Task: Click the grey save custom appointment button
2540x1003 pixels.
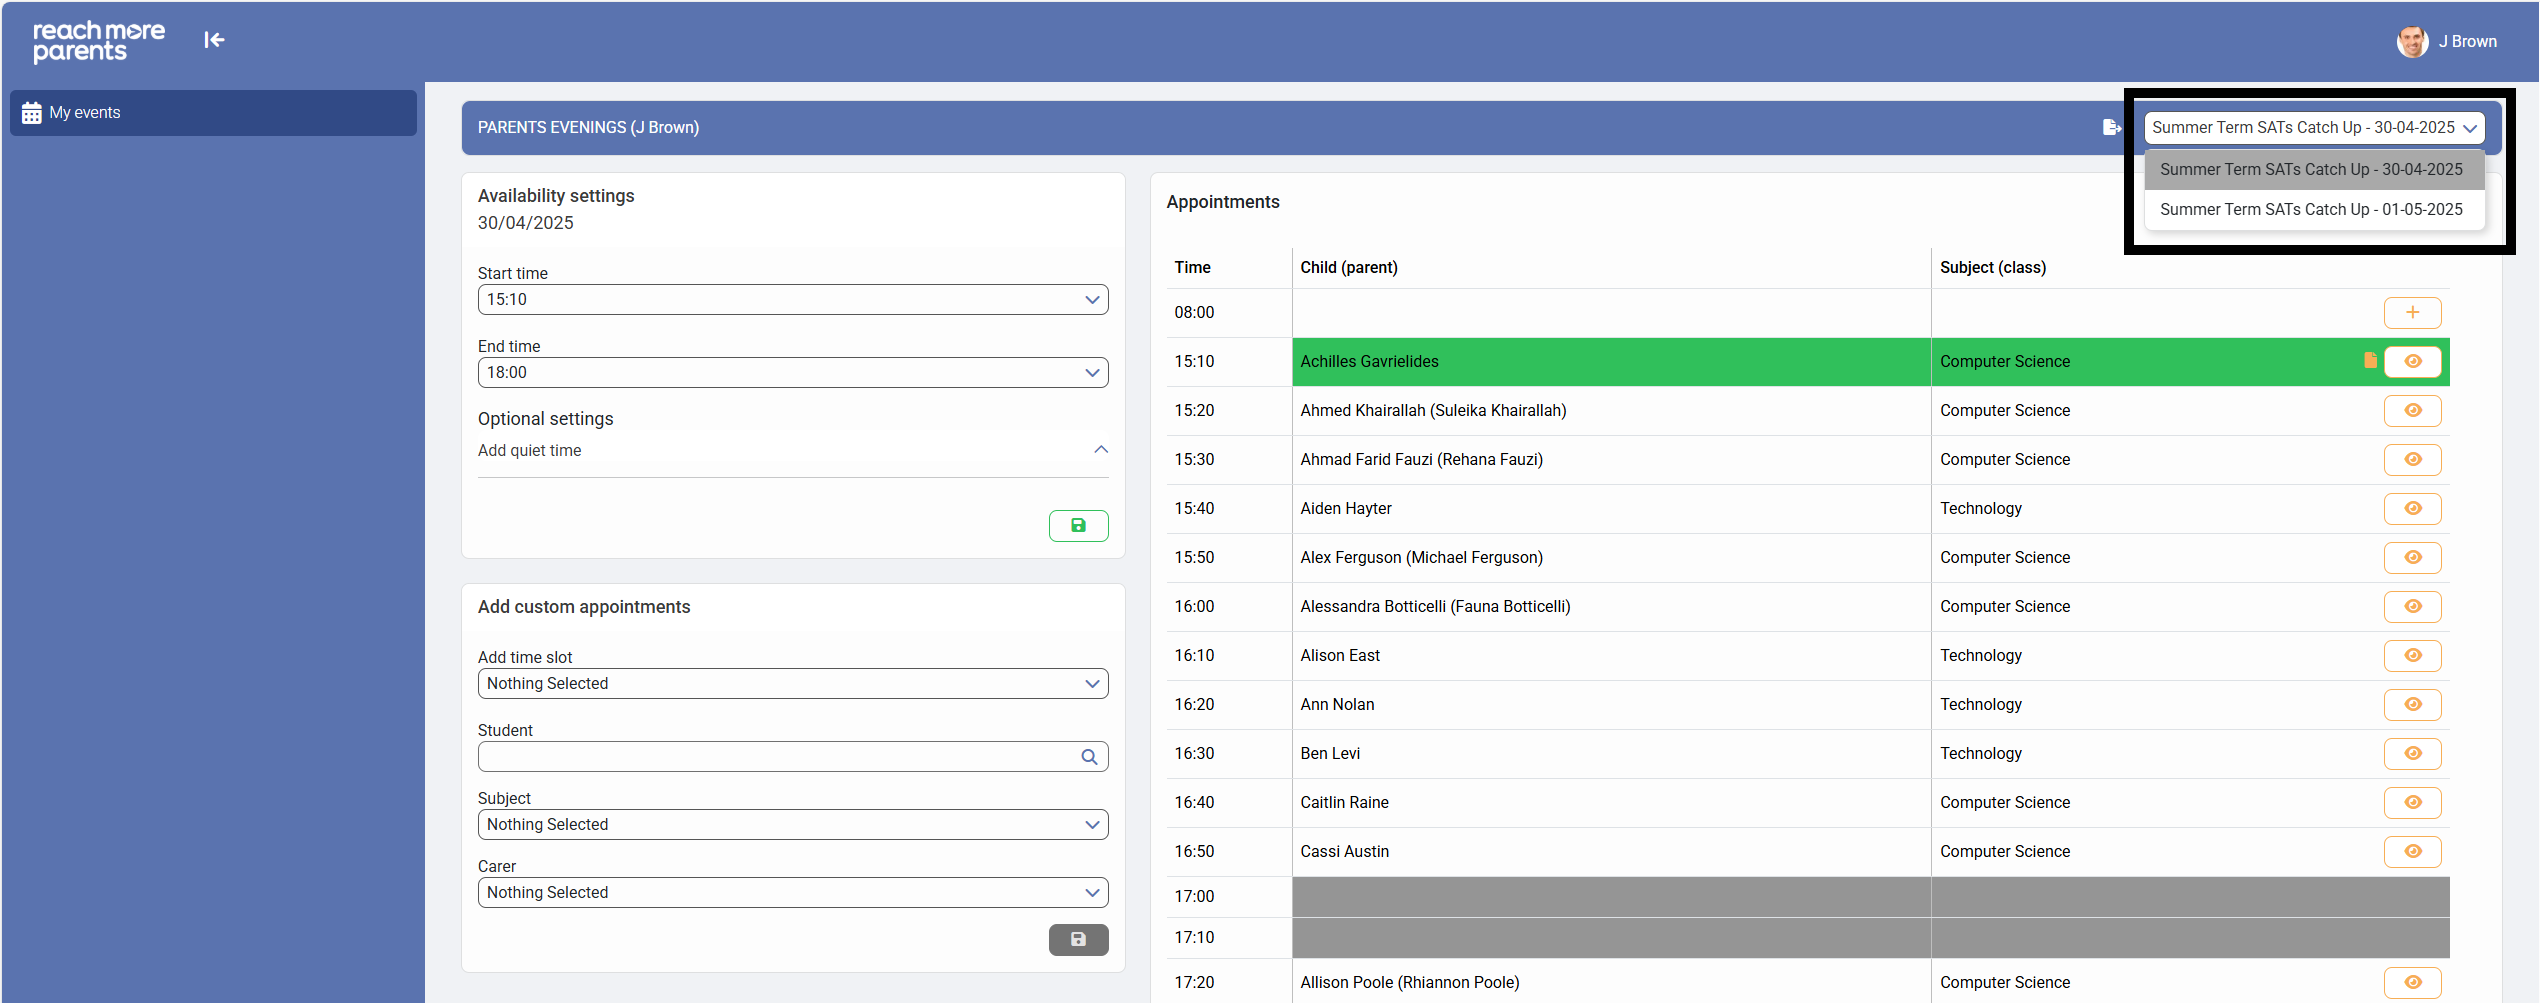Action: tap(1078, 940)
